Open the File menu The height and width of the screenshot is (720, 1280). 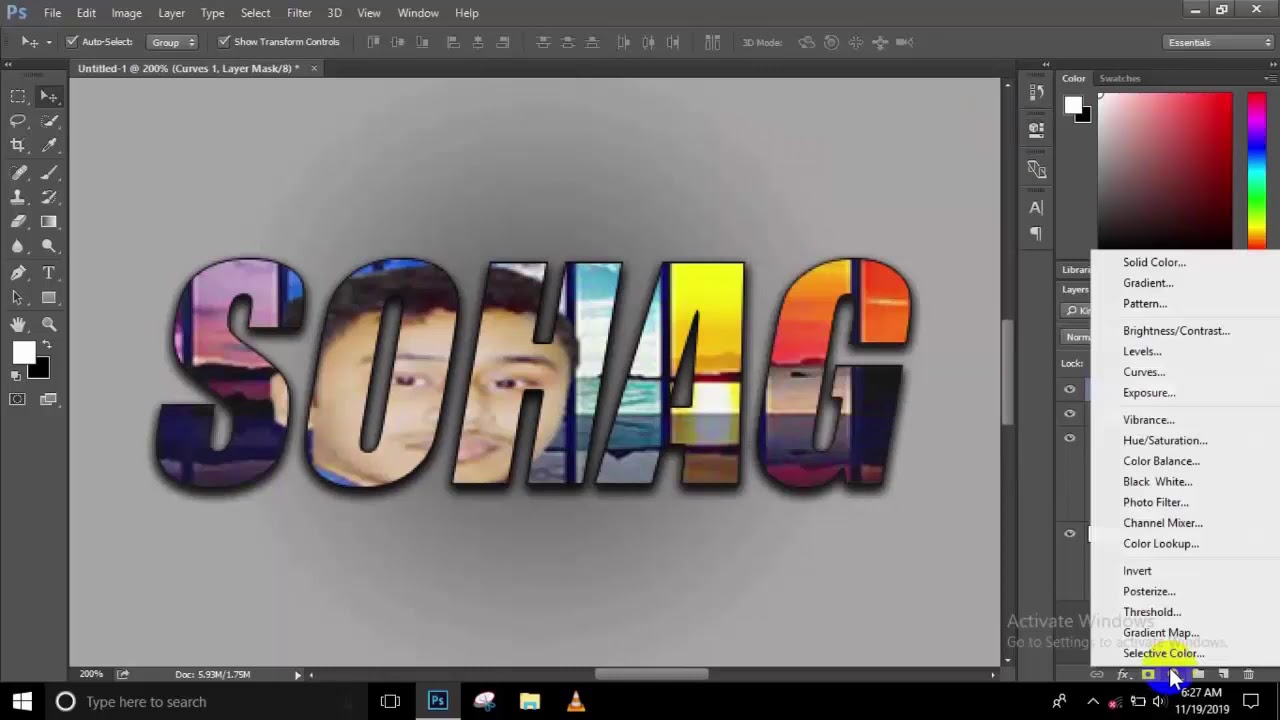pos(52,13)
